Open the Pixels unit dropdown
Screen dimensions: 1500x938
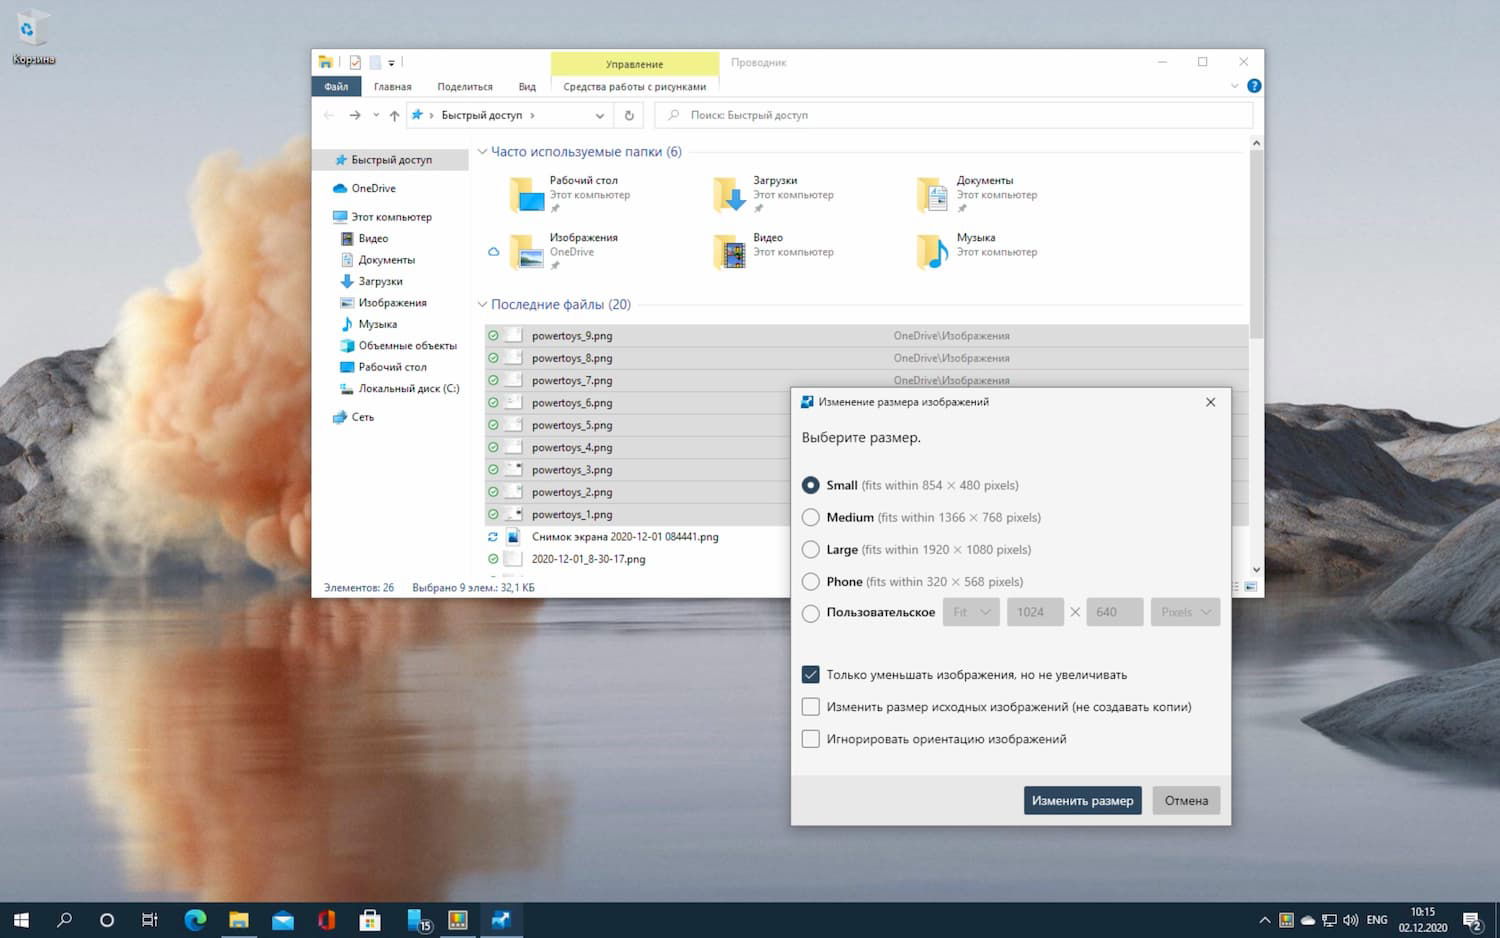1185,612
